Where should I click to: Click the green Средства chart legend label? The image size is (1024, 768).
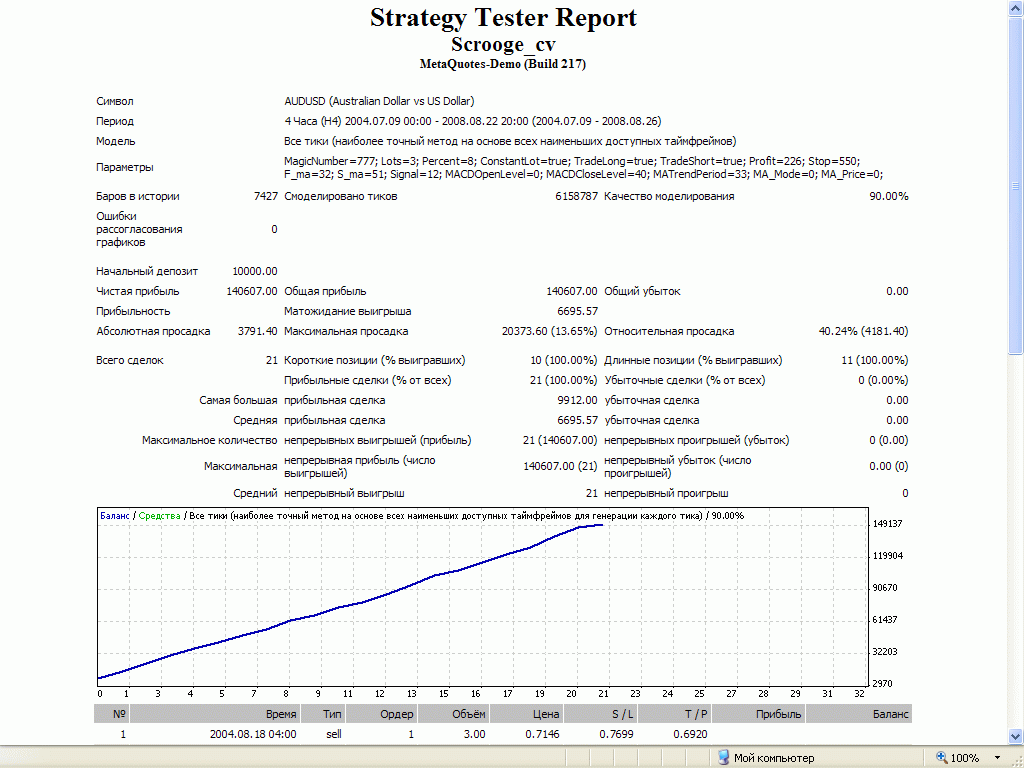point(159,516)
